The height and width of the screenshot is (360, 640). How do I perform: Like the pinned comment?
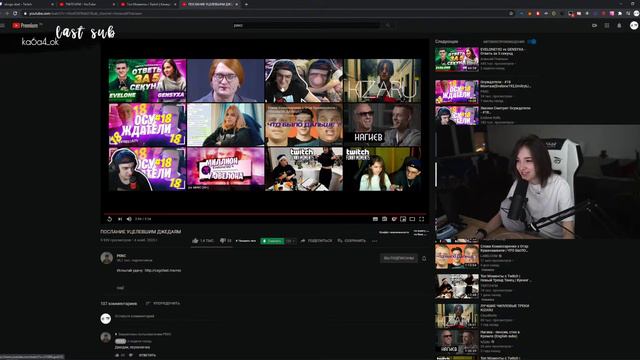(x=118, y=355)
